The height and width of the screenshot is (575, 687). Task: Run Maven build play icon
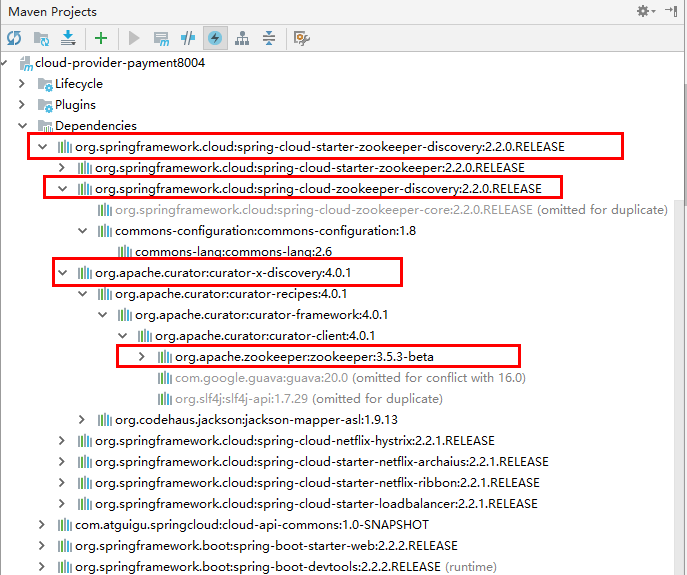pyautogui.click(x=134, y=38)
